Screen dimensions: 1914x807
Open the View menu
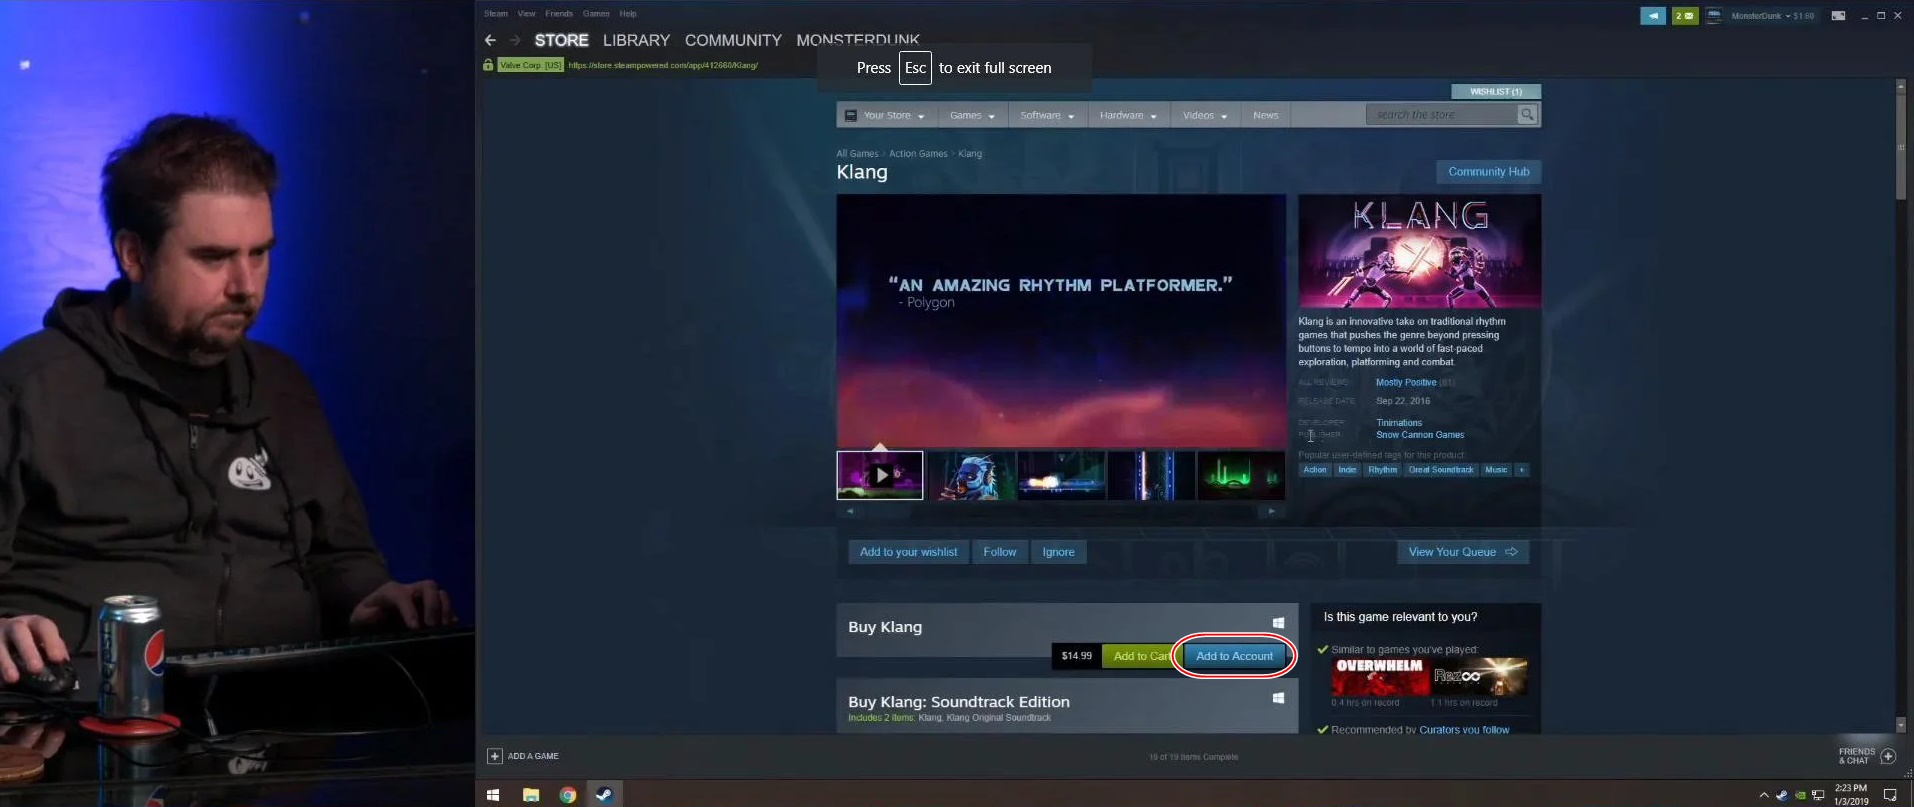click(x=527, y=14)
